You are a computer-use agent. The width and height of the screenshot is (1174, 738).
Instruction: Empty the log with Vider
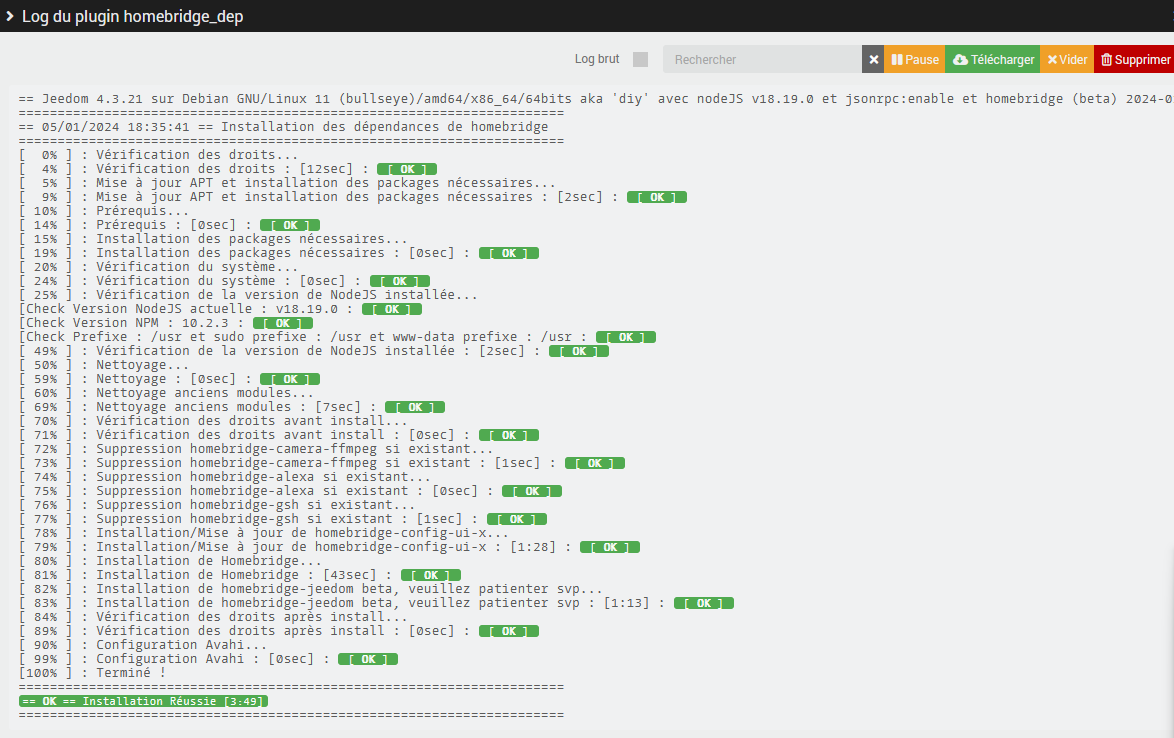(x=1067, y=59)
